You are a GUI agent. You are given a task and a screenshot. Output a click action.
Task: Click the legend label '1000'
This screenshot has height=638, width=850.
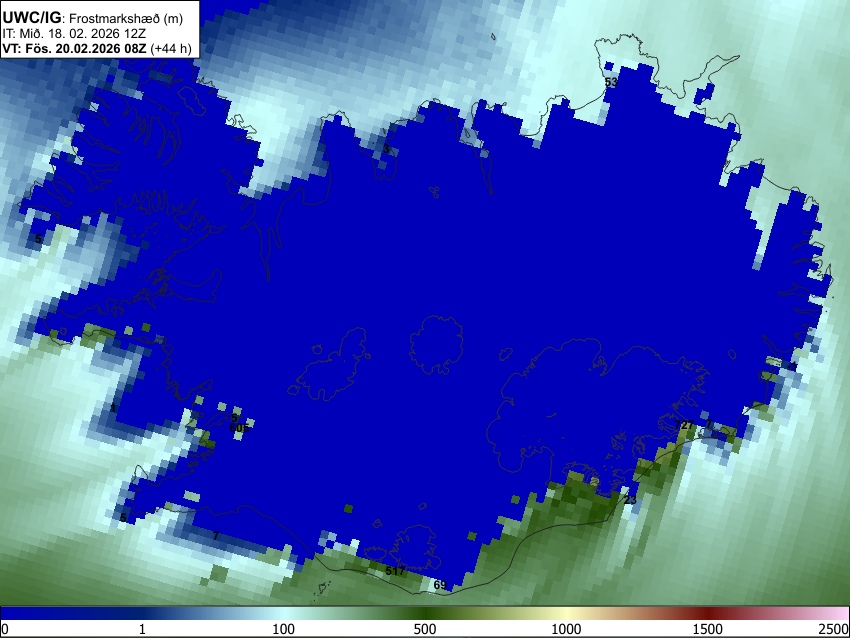tap(566, 629)
